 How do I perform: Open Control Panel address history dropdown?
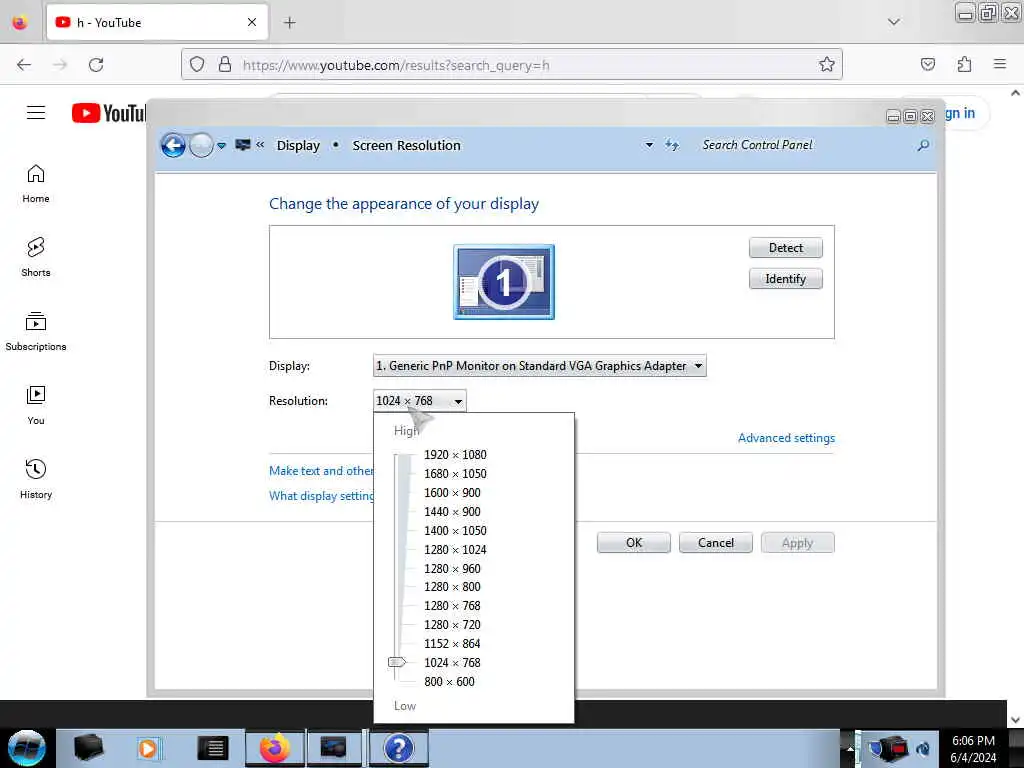tap(649, 145)
